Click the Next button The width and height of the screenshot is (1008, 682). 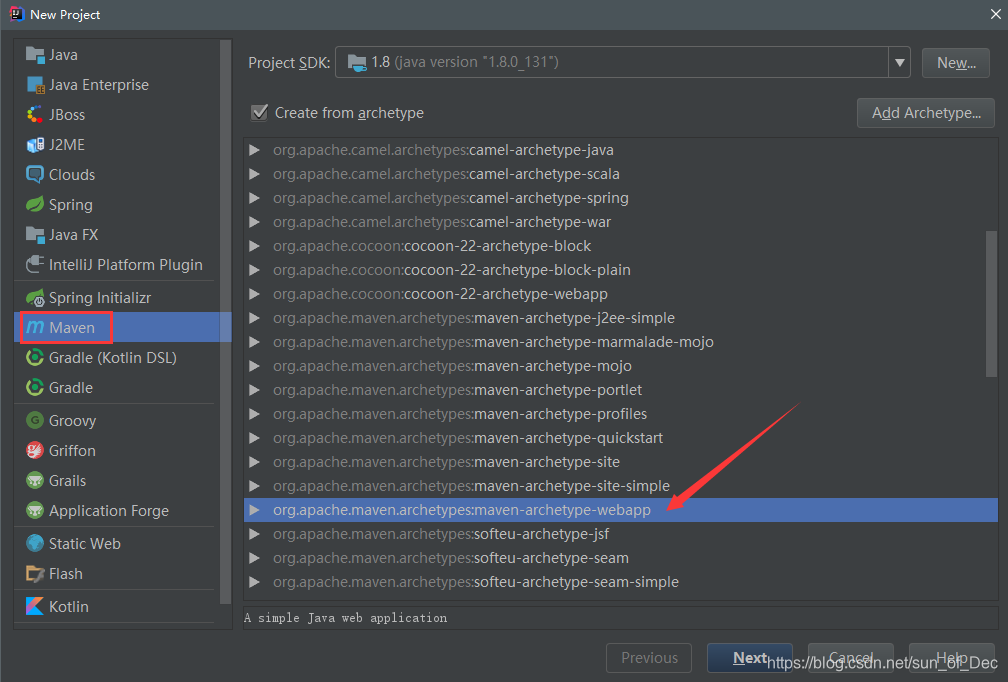[x=750, y=658]
